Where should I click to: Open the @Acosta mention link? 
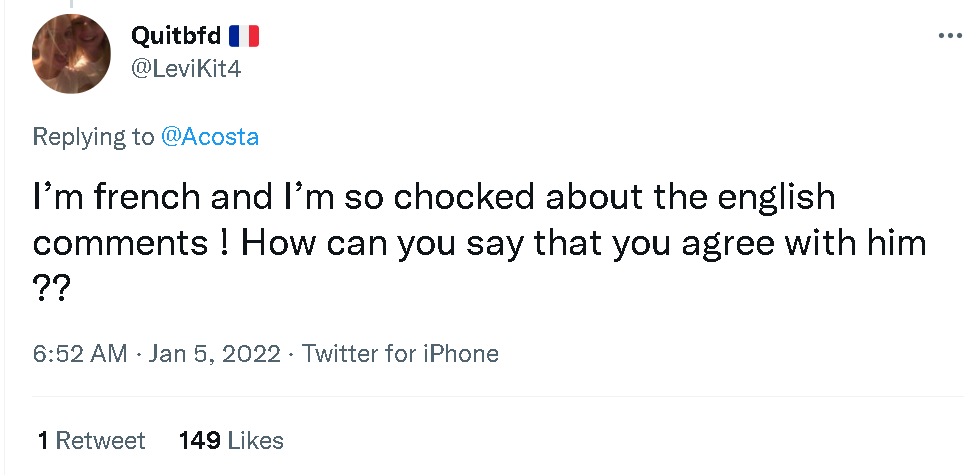[210, 137]
